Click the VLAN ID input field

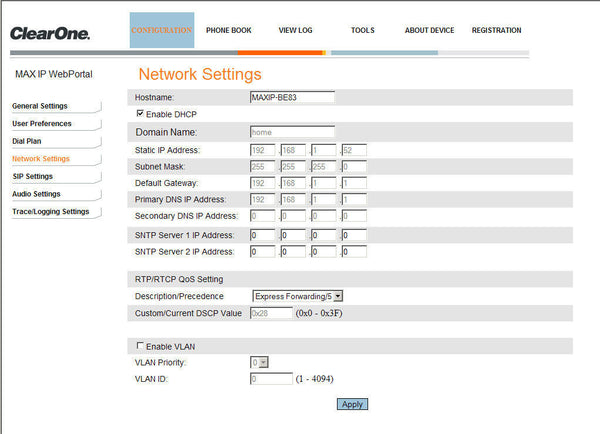pyautogui.click(x=271, y=379)
